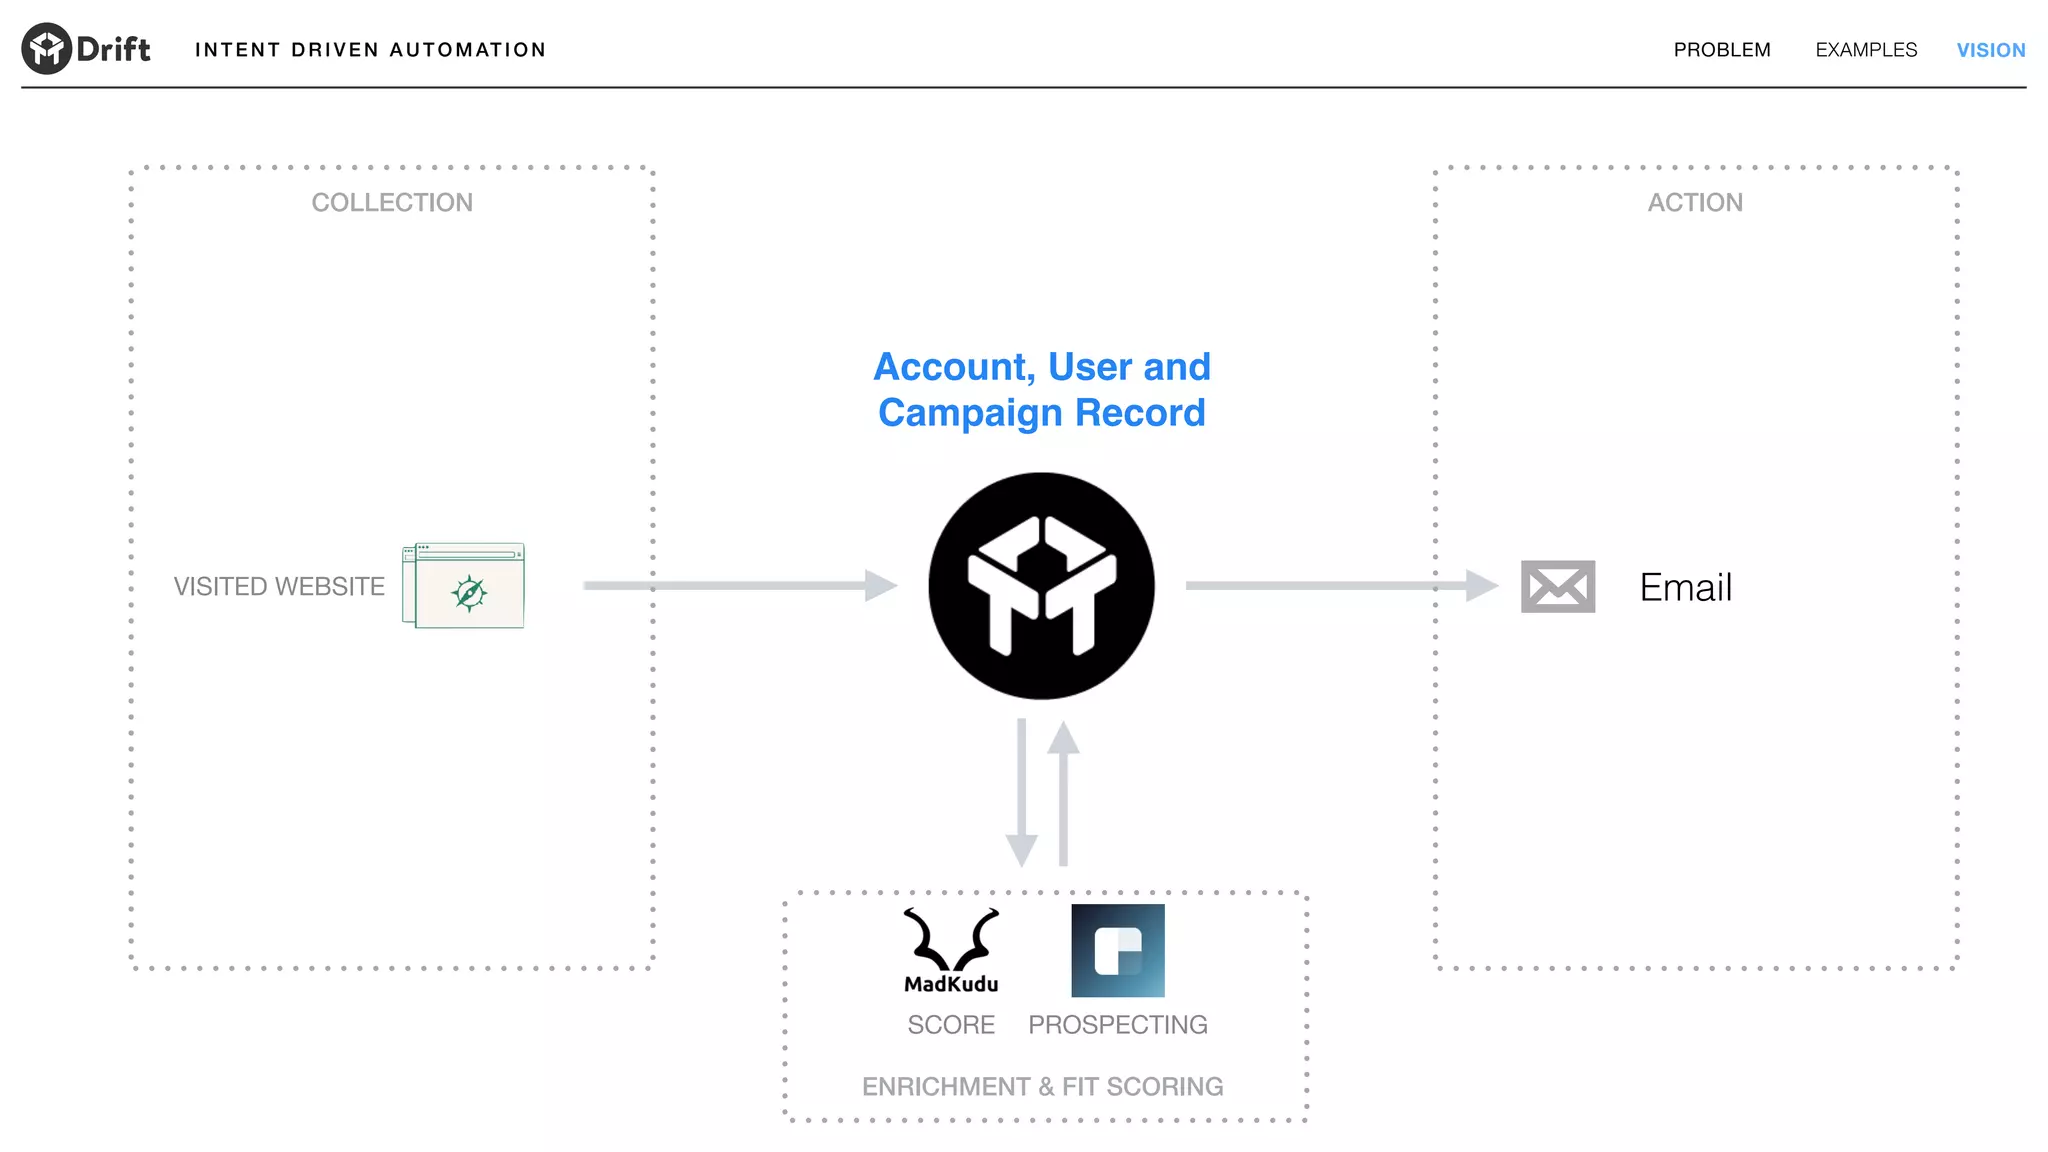Click the Drift logo in the header
This screenshot has width=2048, height=1152.
pos(86,49)
